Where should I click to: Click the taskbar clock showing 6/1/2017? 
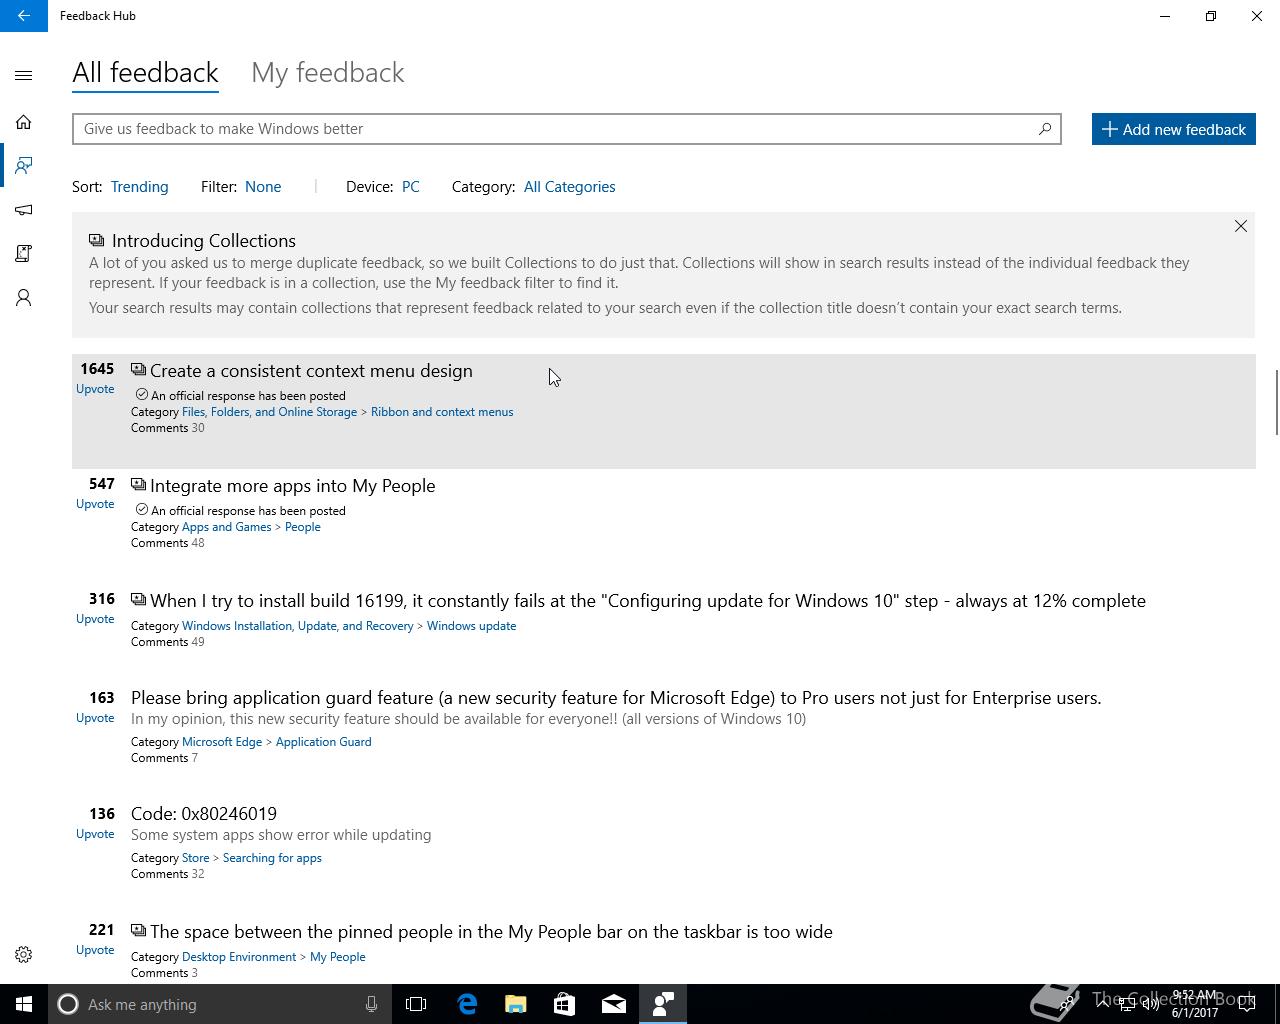[x=1195, y=1004]
